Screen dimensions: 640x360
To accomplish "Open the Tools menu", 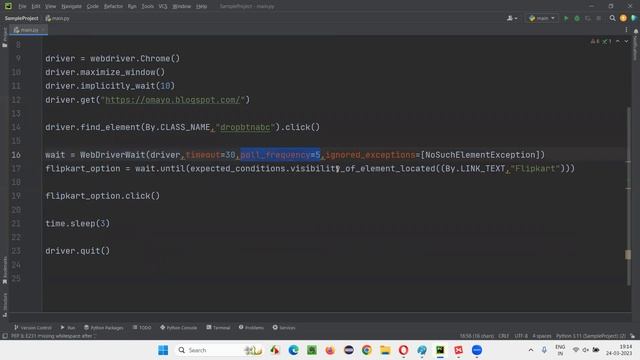I will pos(148,6).
